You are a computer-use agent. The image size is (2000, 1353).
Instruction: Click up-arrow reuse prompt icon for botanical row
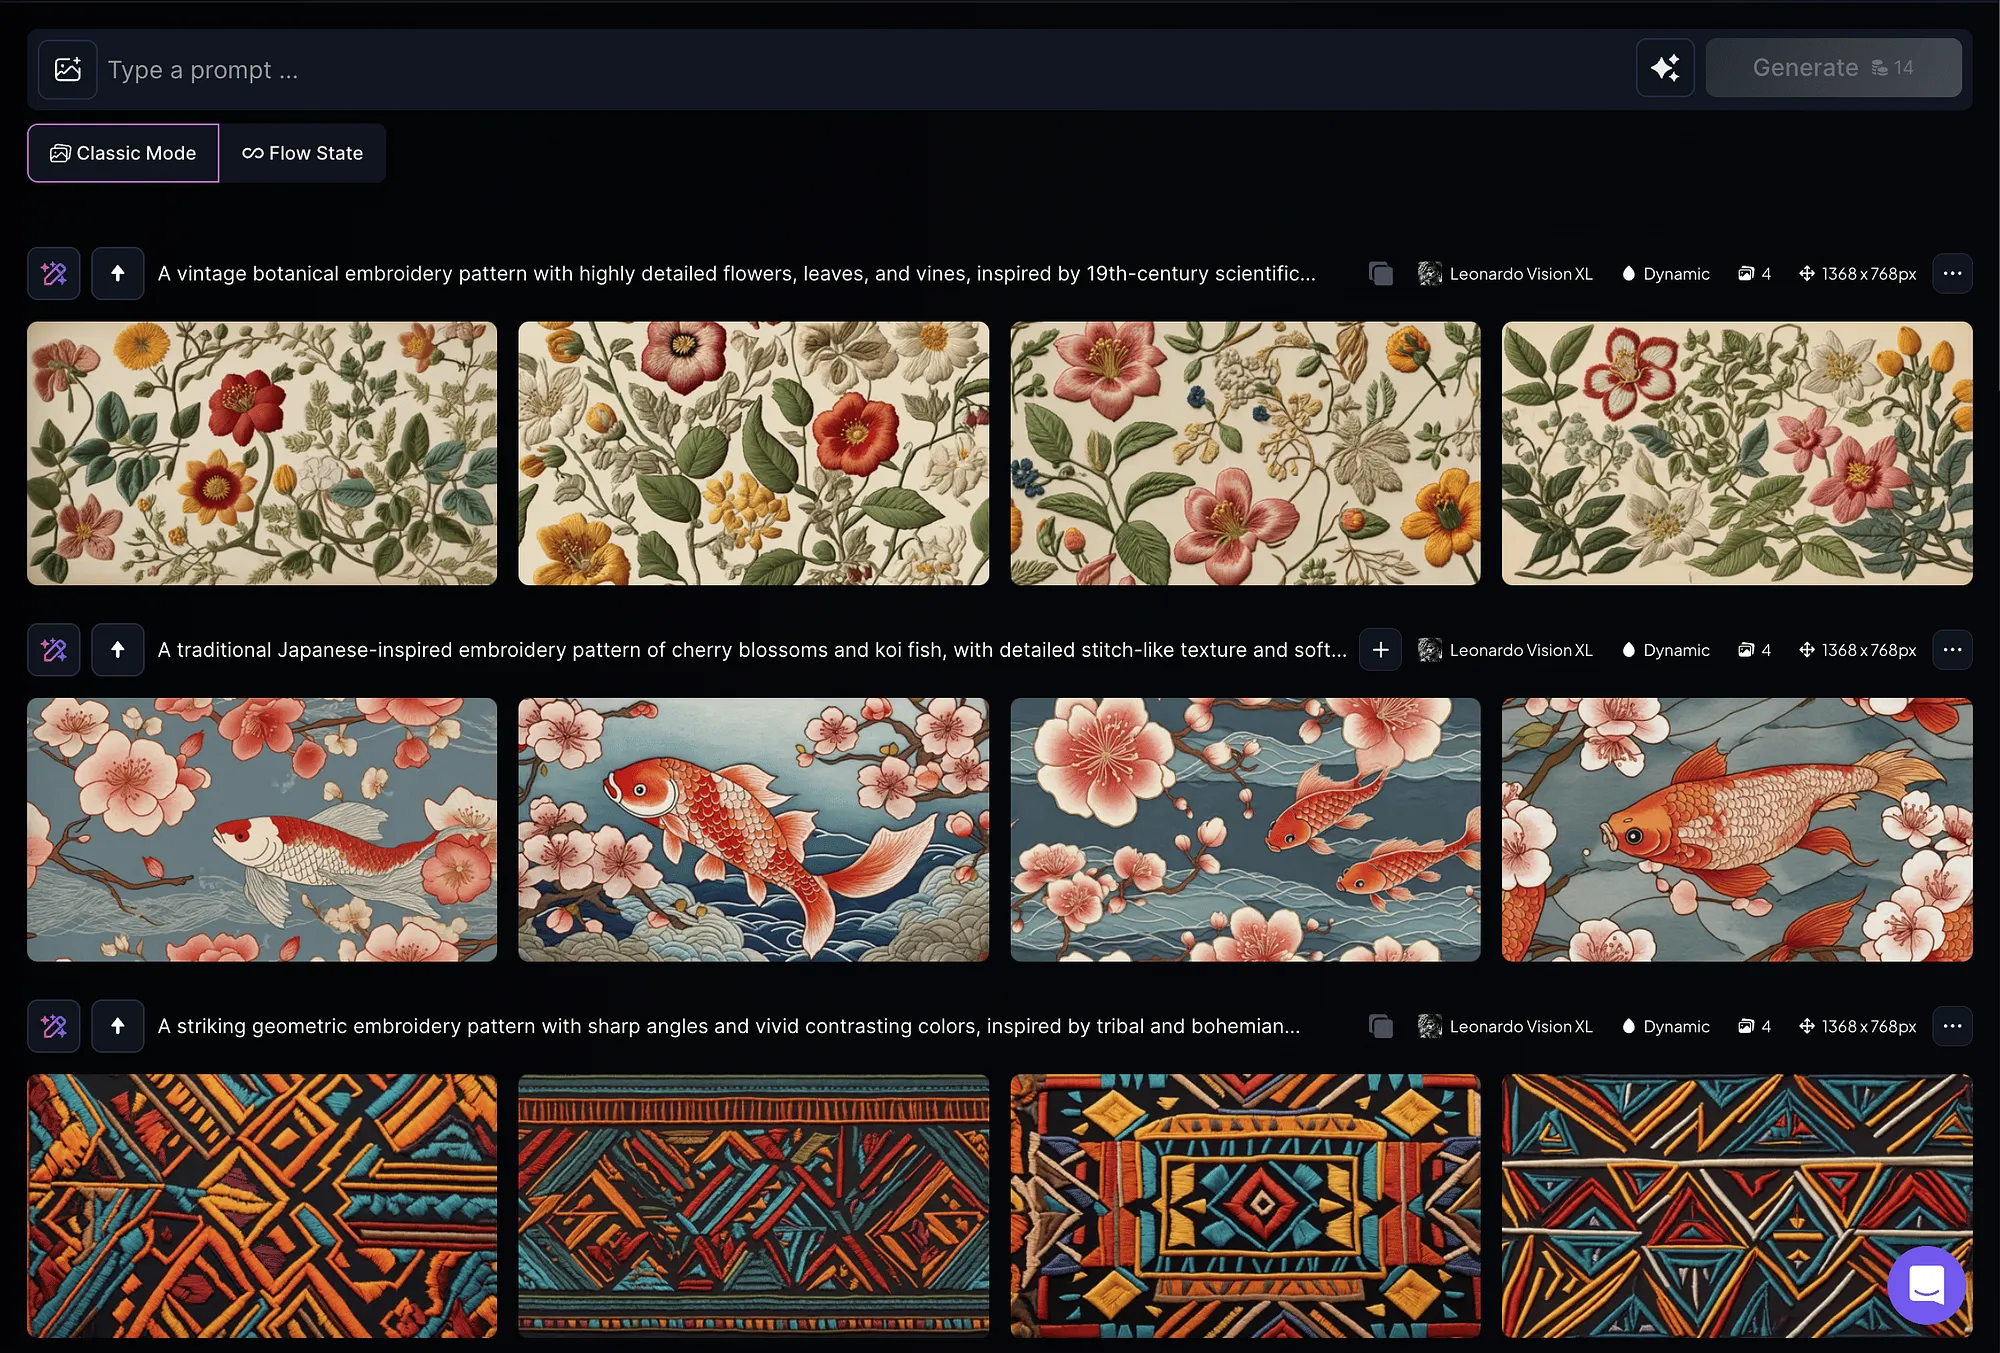click(x=118, y=273)
